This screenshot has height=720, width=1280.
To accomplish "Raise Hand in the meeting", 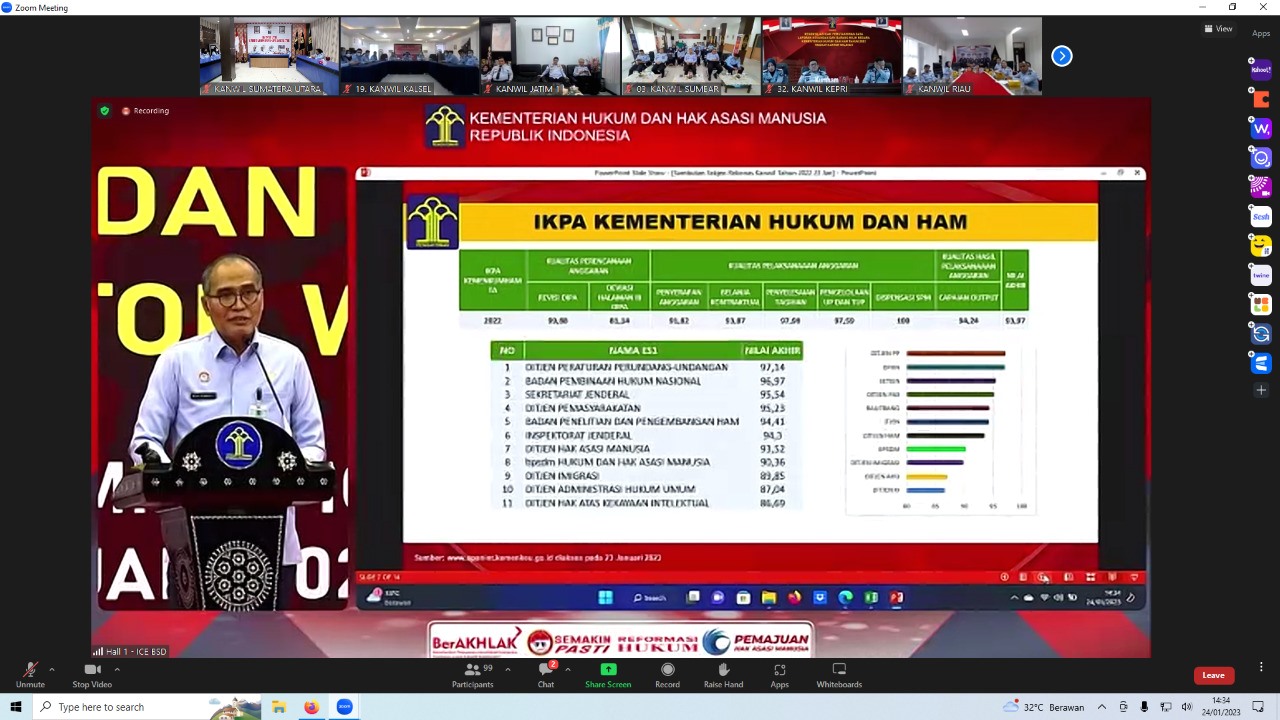I will 723,670.
